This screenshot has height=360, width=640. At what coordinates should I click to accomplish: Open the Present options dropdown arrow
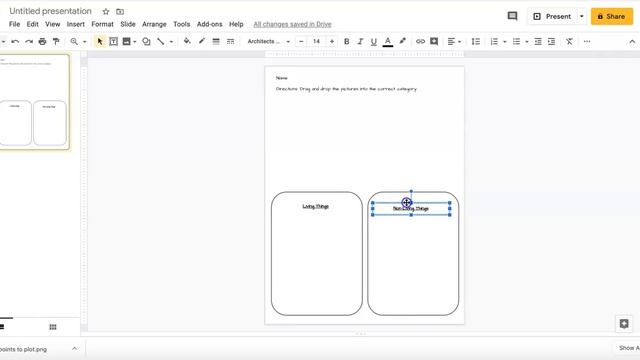(582, 16)
